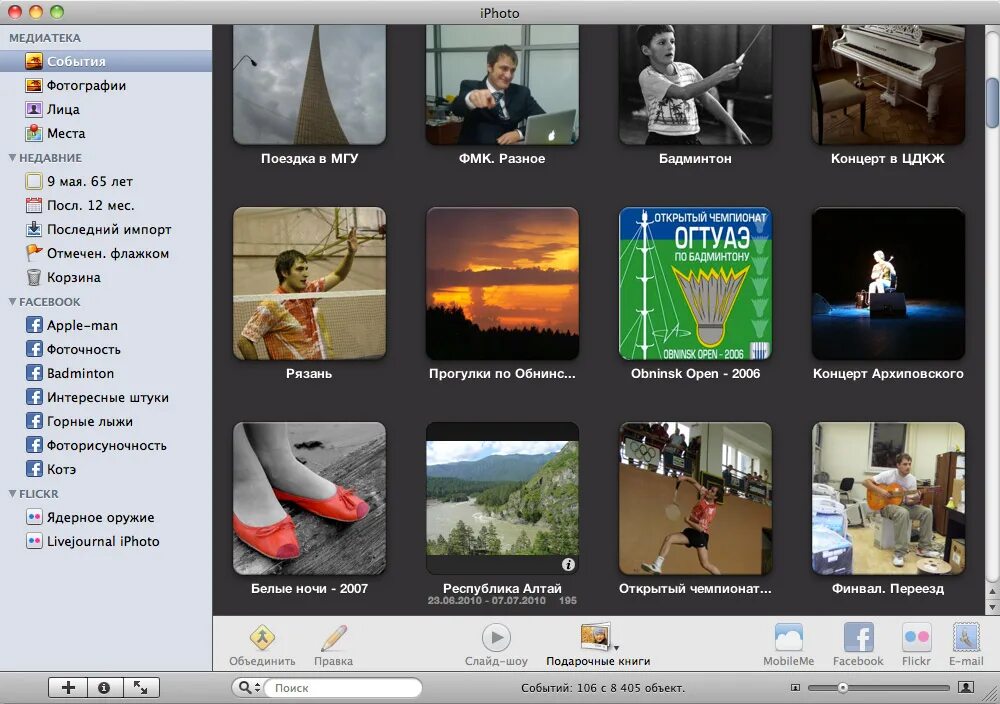Select the Финвал. Переезд event
Screen dimensions: 1000x704
pos(888,498)
